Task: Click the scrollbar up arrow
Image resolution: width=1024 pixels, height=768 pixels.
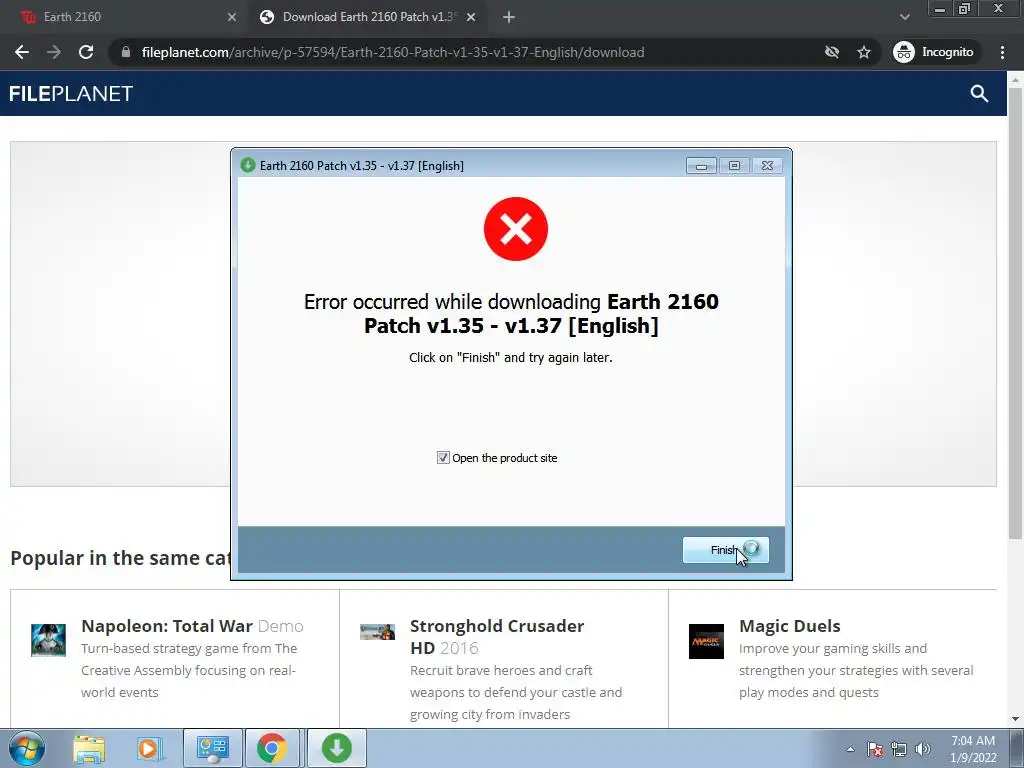Action: [x=1015, y=79]
